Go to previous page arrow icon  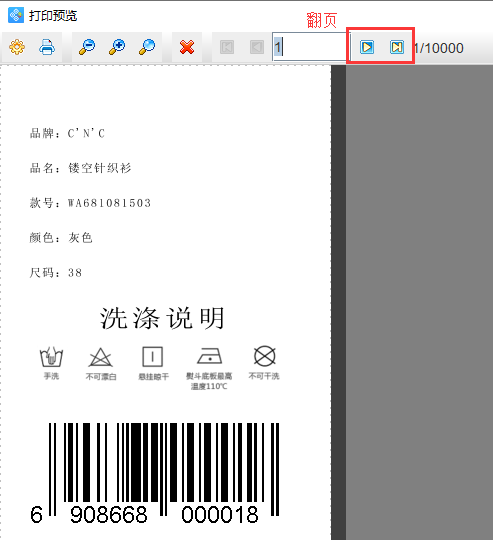coord(257,47)
